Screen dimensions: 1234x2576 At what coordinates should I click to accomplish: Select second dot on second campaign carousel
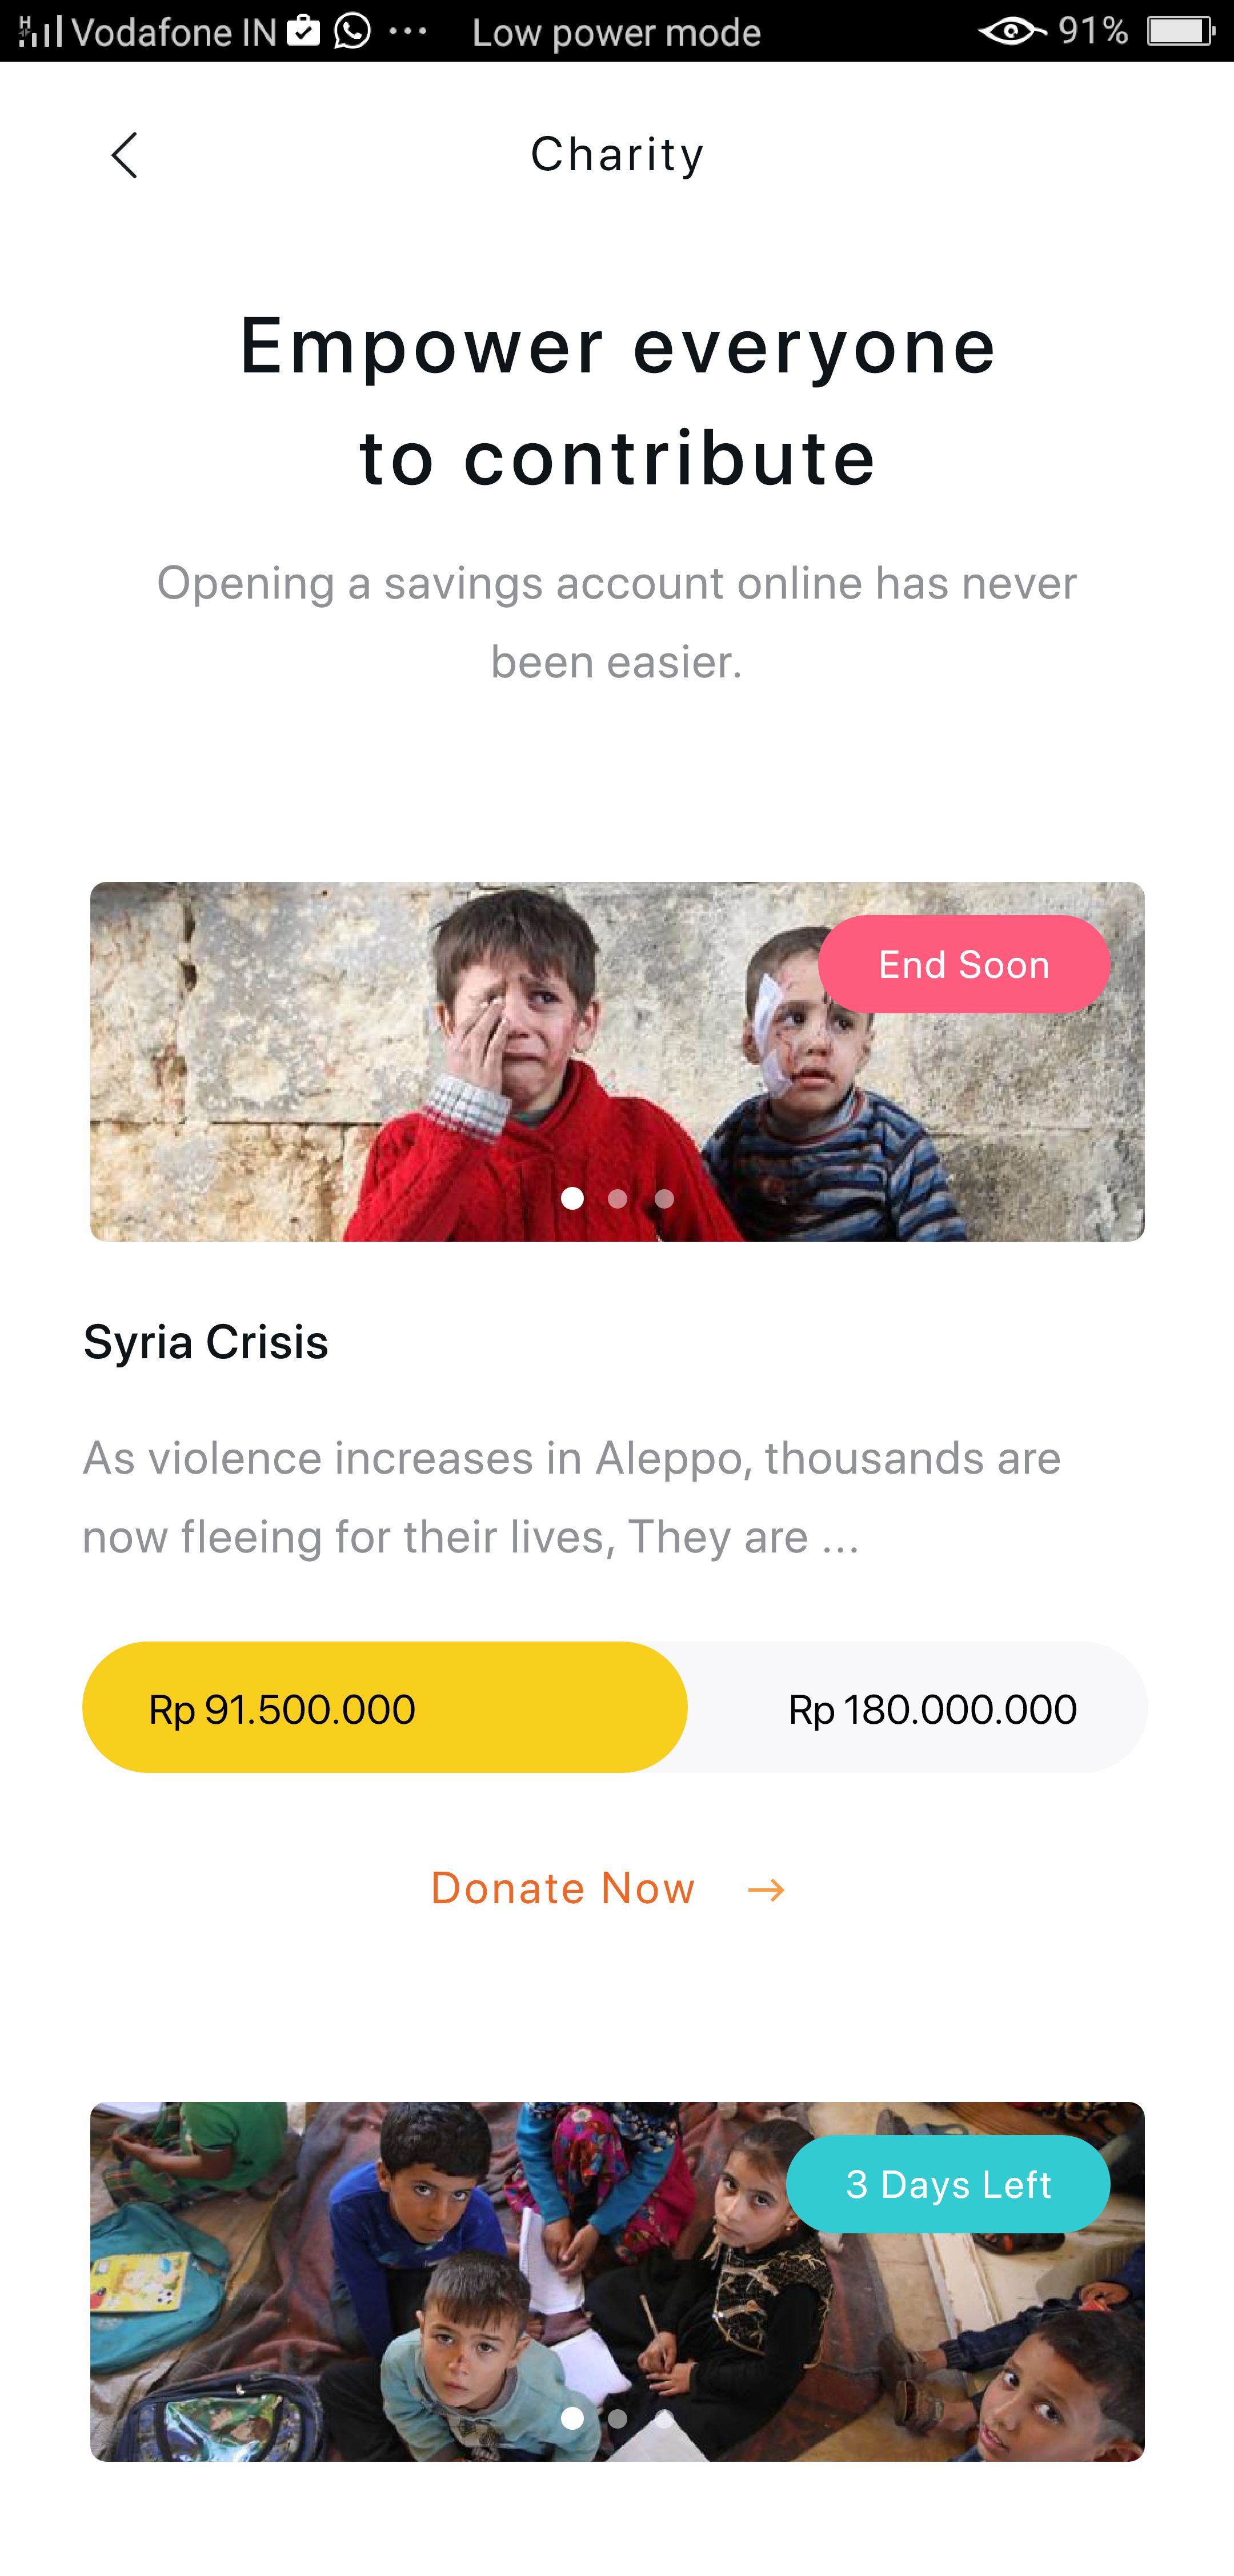[x=618, y=2418]
